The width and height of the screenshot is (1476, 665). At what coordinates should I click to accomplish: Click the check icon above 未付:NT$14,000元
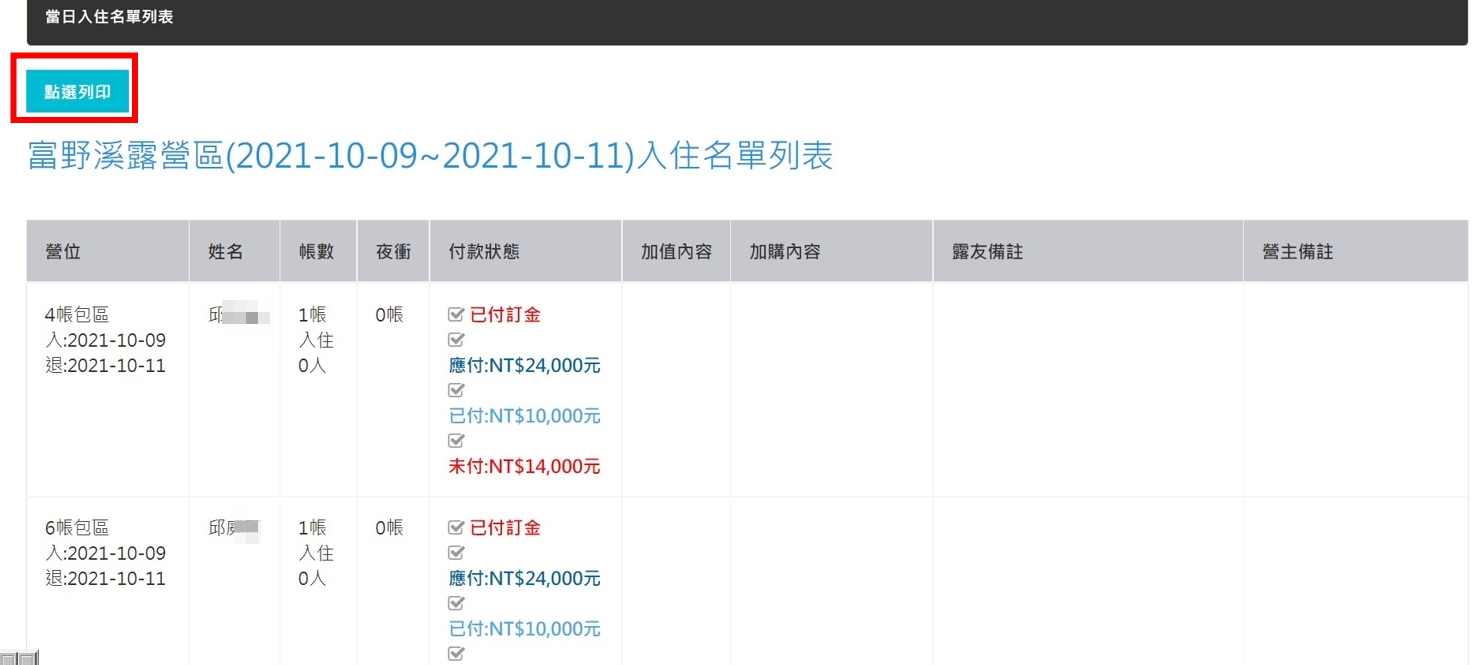tap(457, 441)
